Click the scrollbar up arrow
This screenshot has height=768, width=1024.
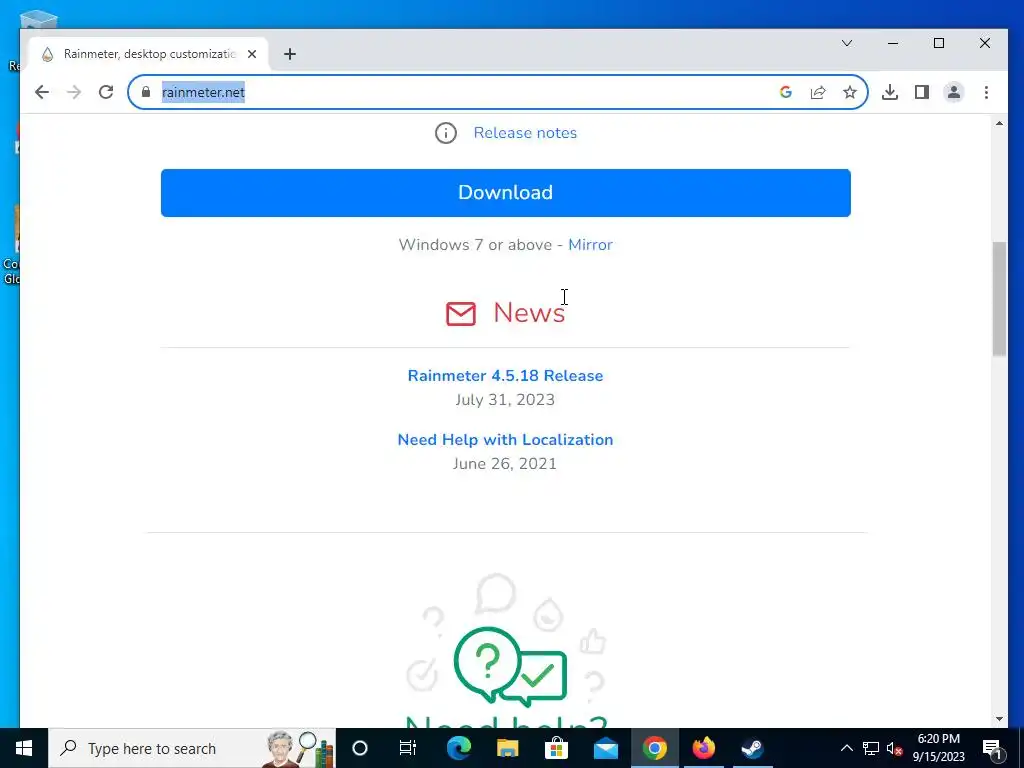click(999, 123)
